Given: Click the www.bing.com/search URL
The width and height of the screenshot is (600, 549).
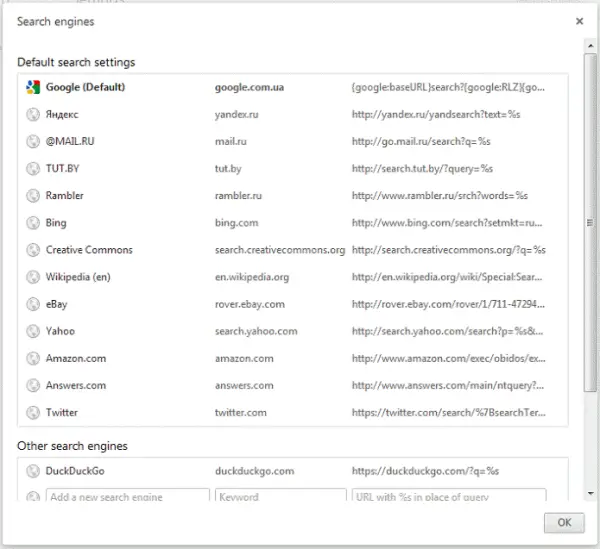Looking at the screenshot, I should click(x=447, y=223).
